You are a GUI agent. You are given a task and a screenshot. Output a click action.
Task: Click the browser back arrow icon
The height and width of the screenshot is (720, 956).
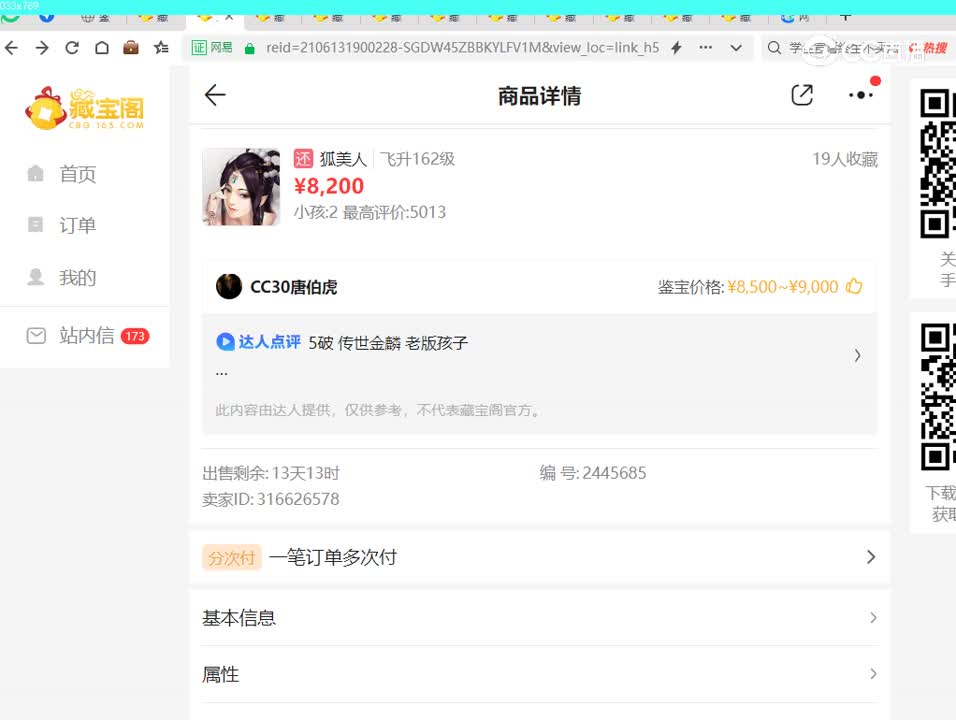click(x=13, y=47)
